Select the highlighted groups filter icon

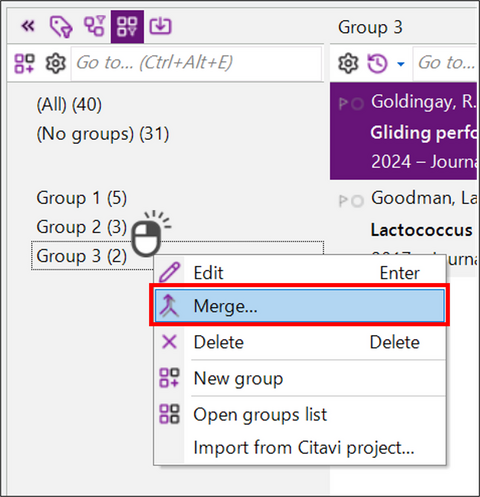click(127, 27)
